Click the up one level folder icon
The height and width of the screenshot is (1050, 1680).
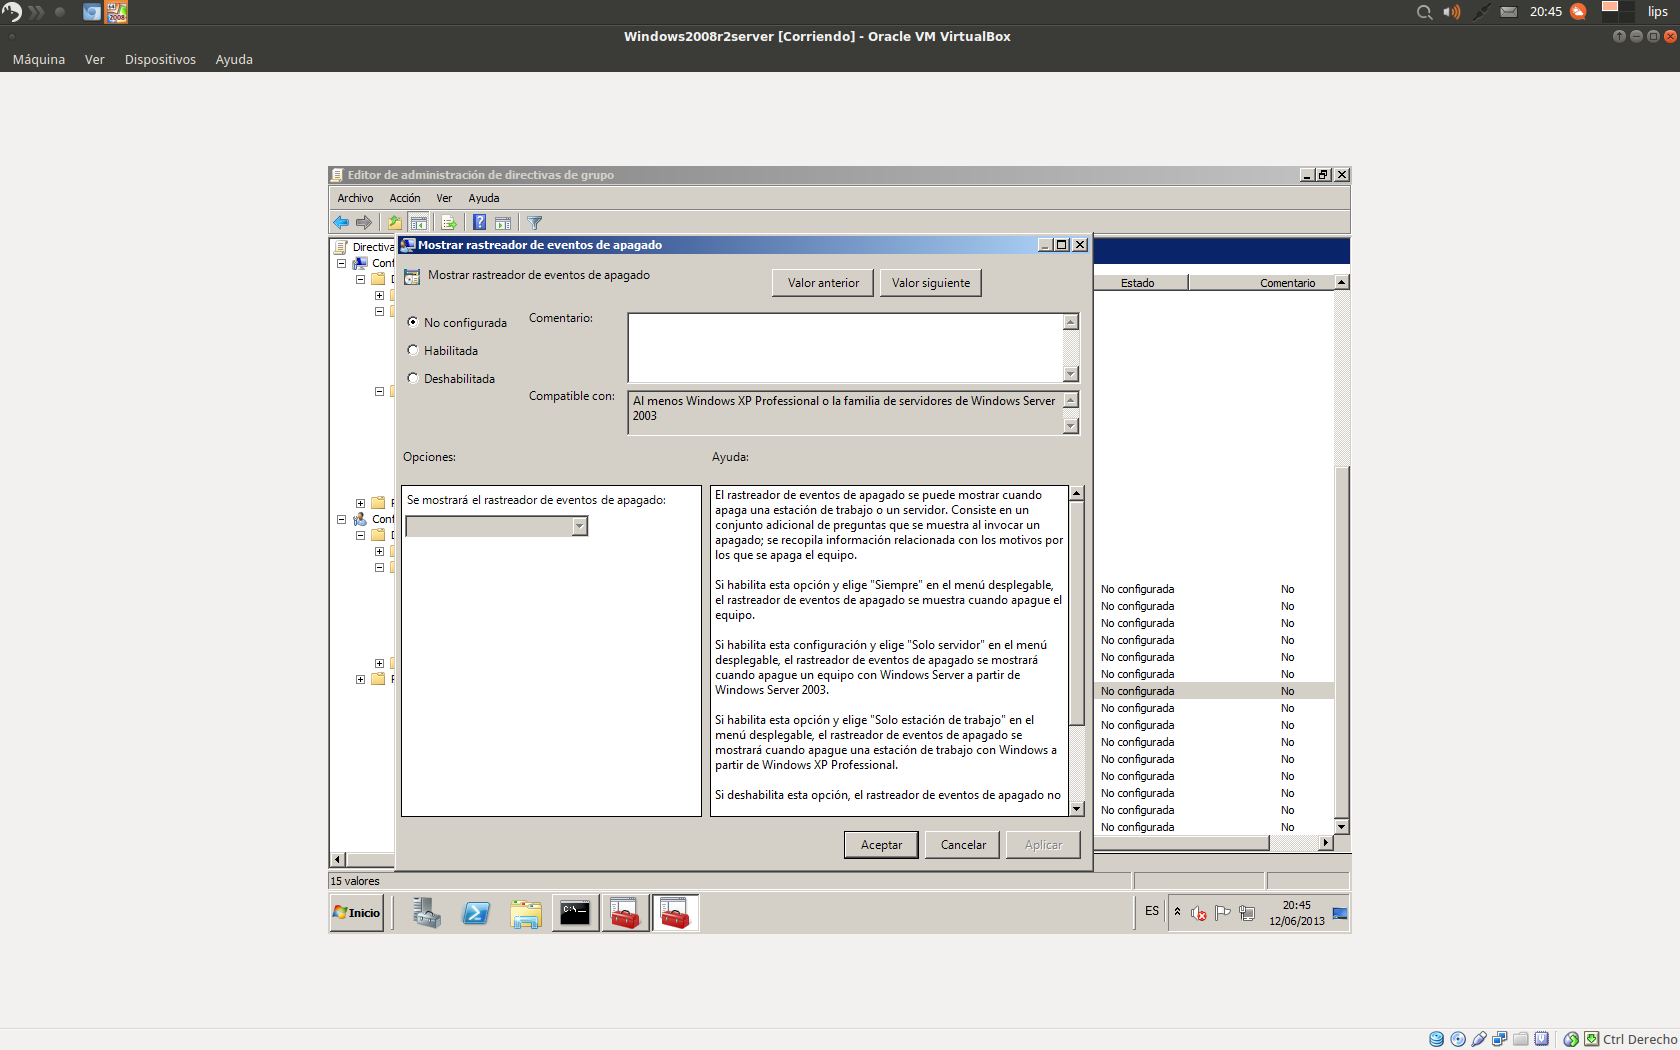[395, 223]
